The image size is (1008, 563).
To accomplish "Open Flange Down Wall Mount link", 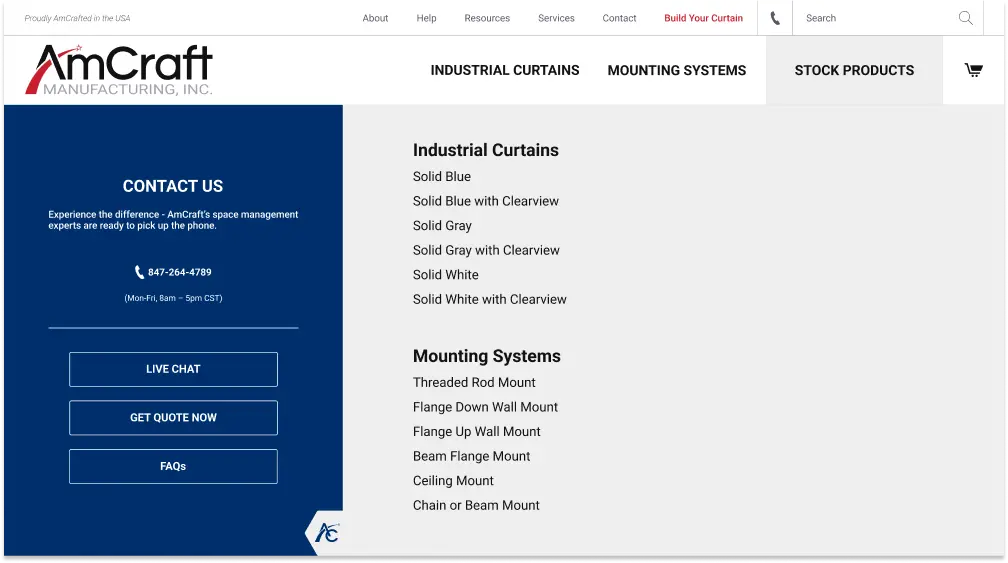I will 485,407.
